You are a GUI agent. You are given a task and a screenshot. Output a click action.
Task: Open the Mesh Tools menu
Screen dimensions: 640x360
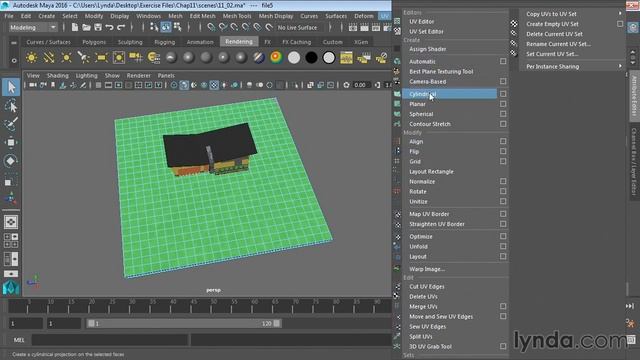click(x=237, y=16)
